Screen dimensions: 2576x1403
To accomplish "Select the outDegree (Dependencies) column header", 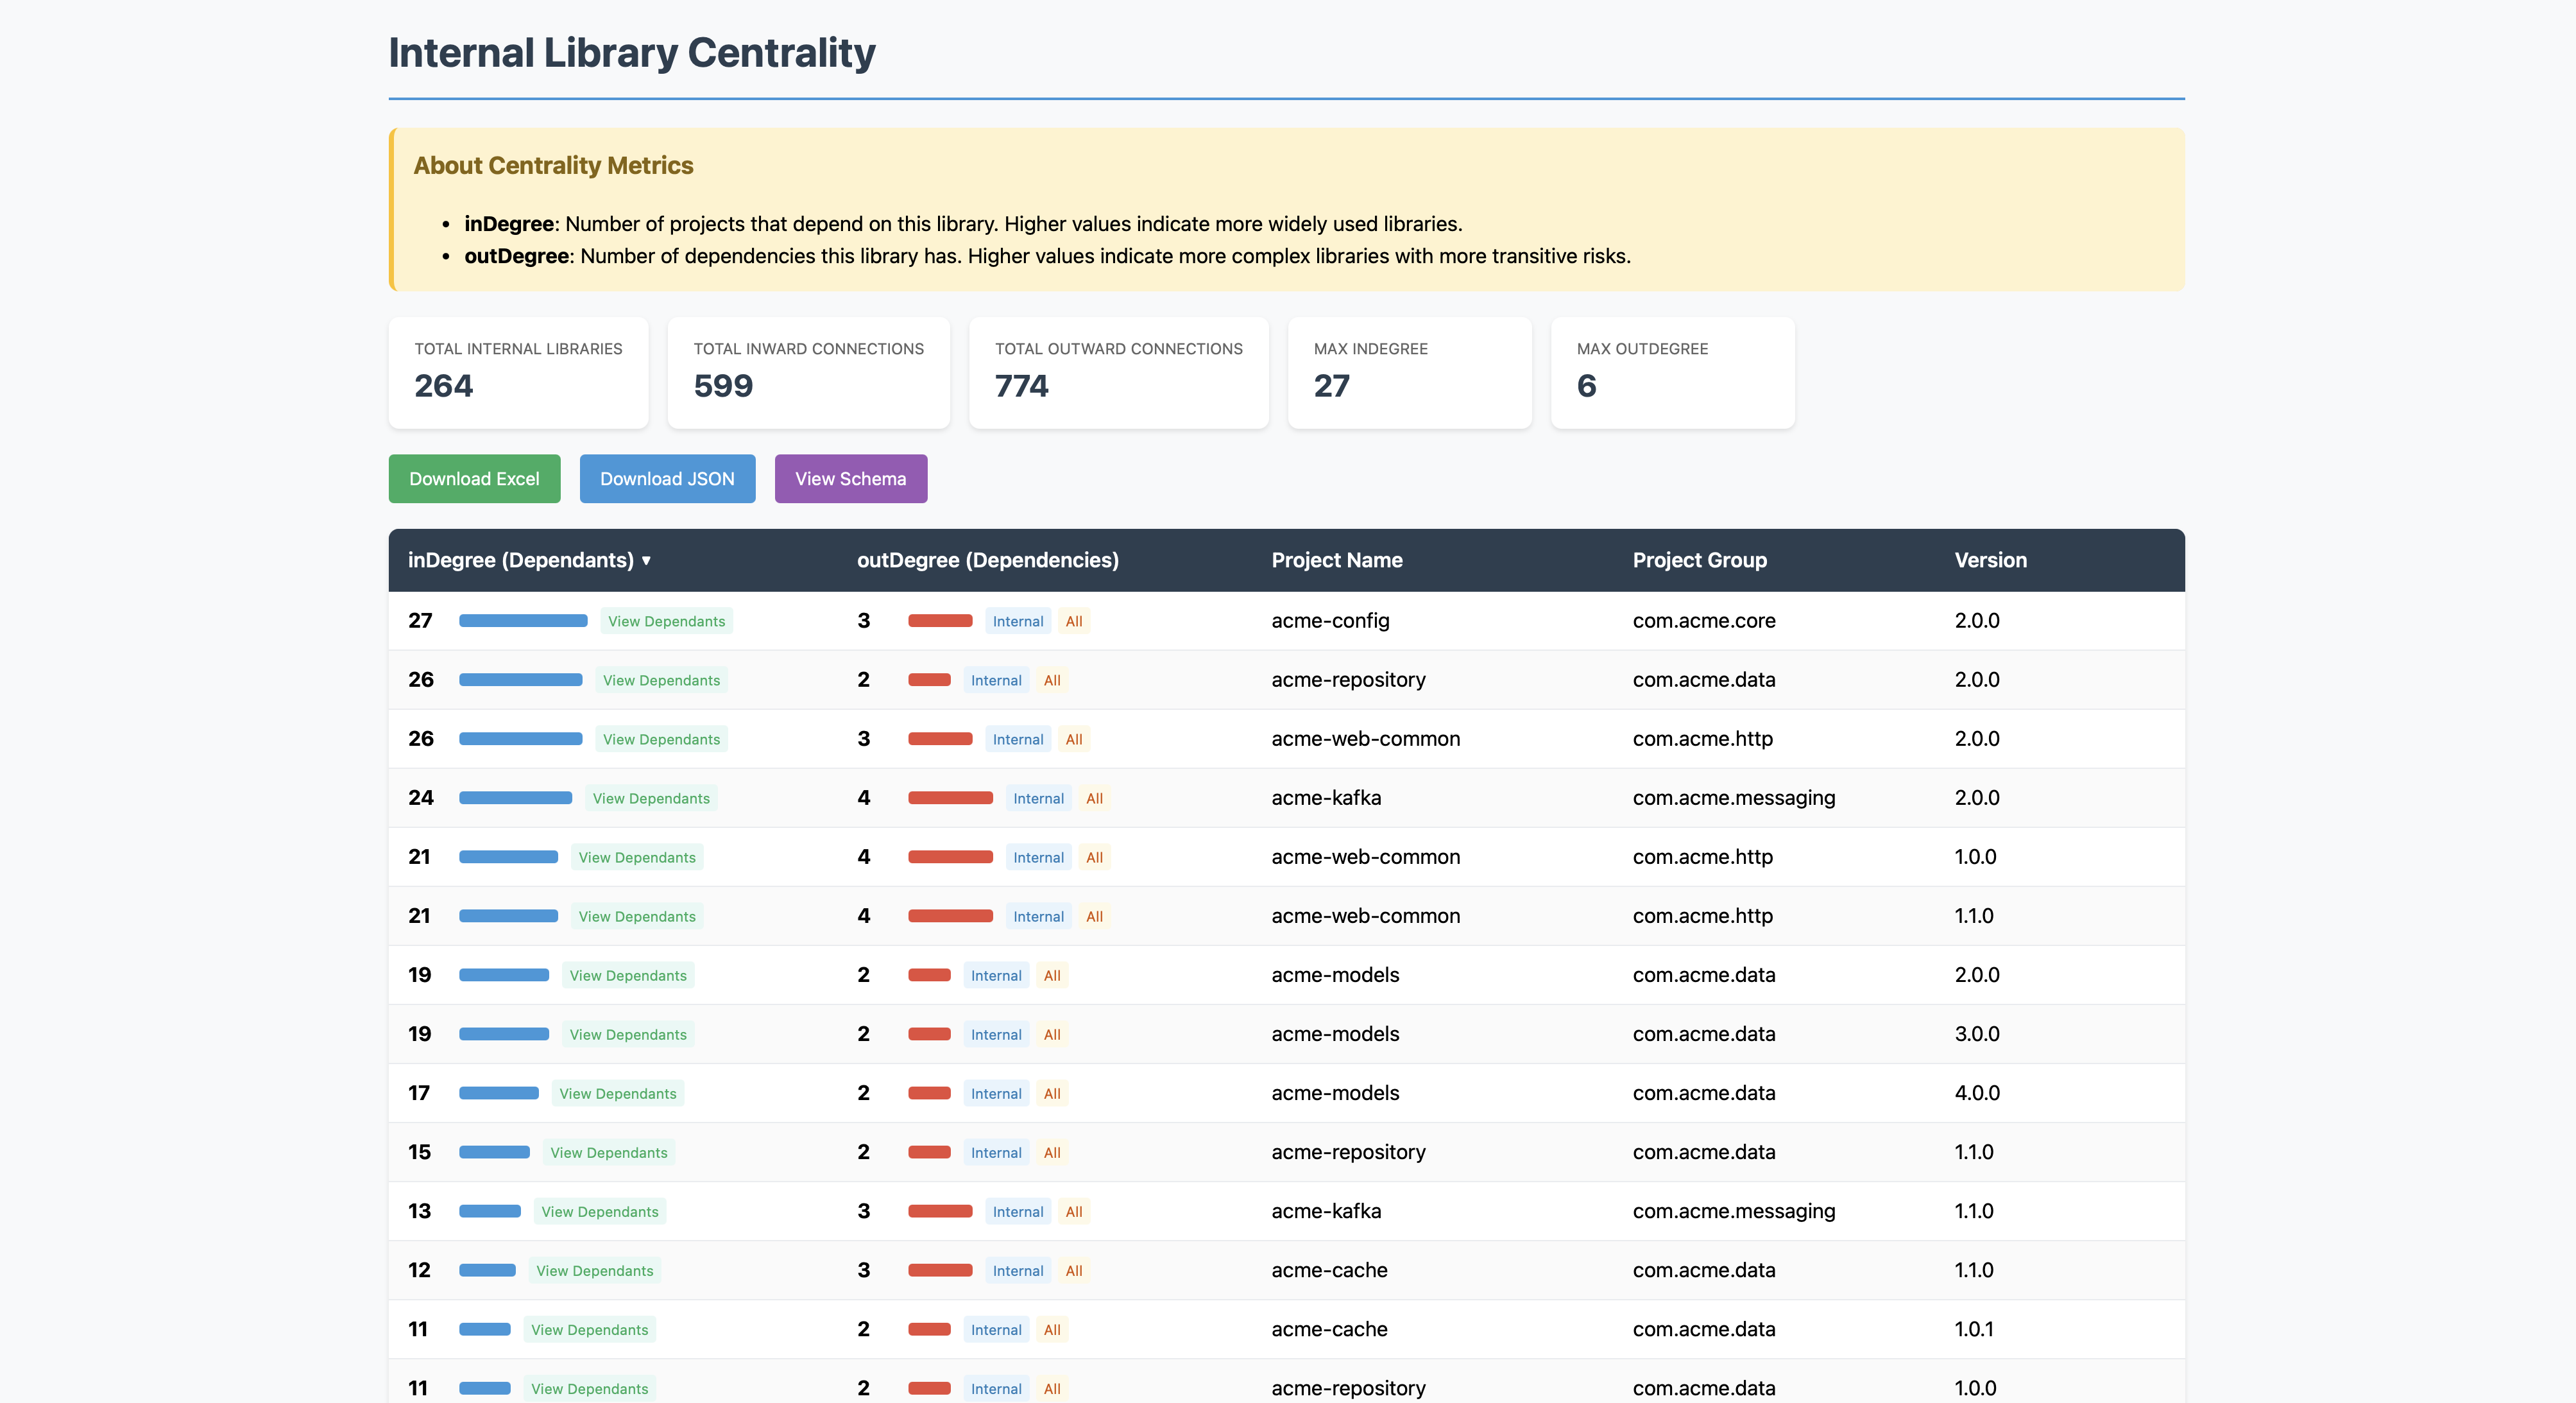I will point(988,560).
